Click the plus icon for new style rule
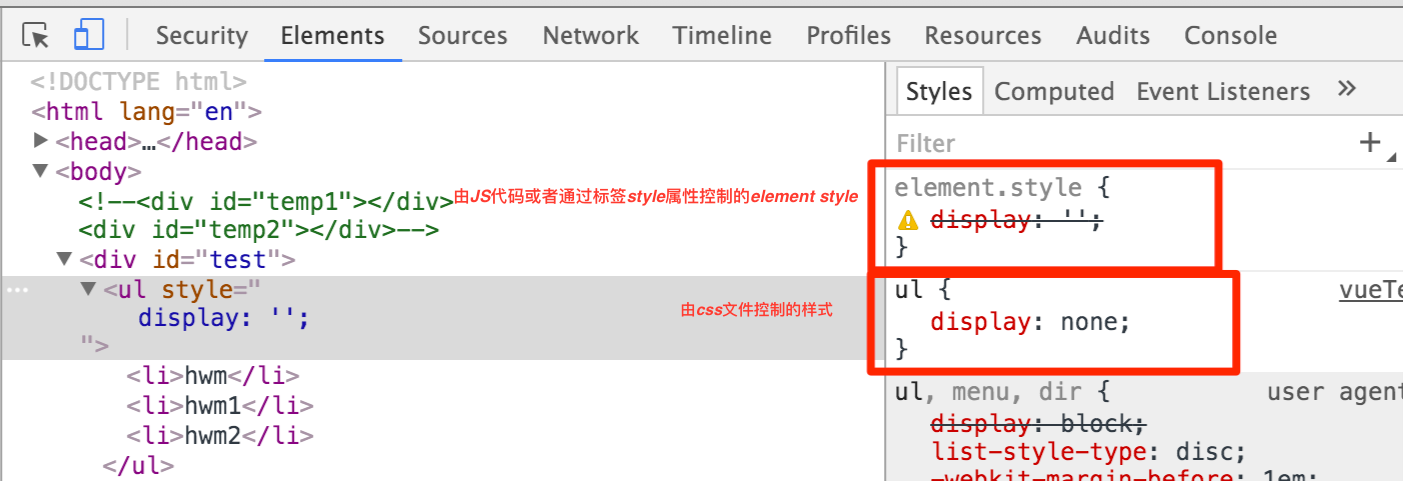The image size is (1403, 481). [x=1370, y=143]
